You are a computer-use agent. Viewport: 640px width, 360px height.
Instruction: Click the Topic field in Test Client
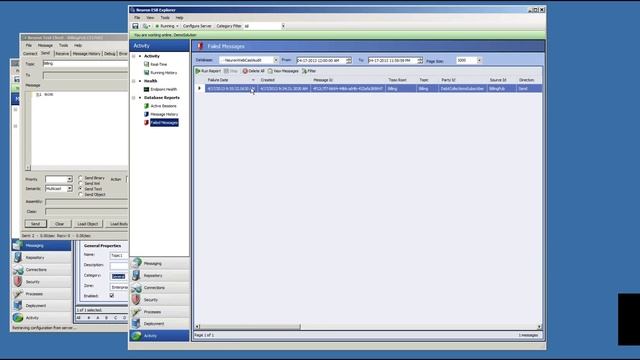click(x=85, y=64)
